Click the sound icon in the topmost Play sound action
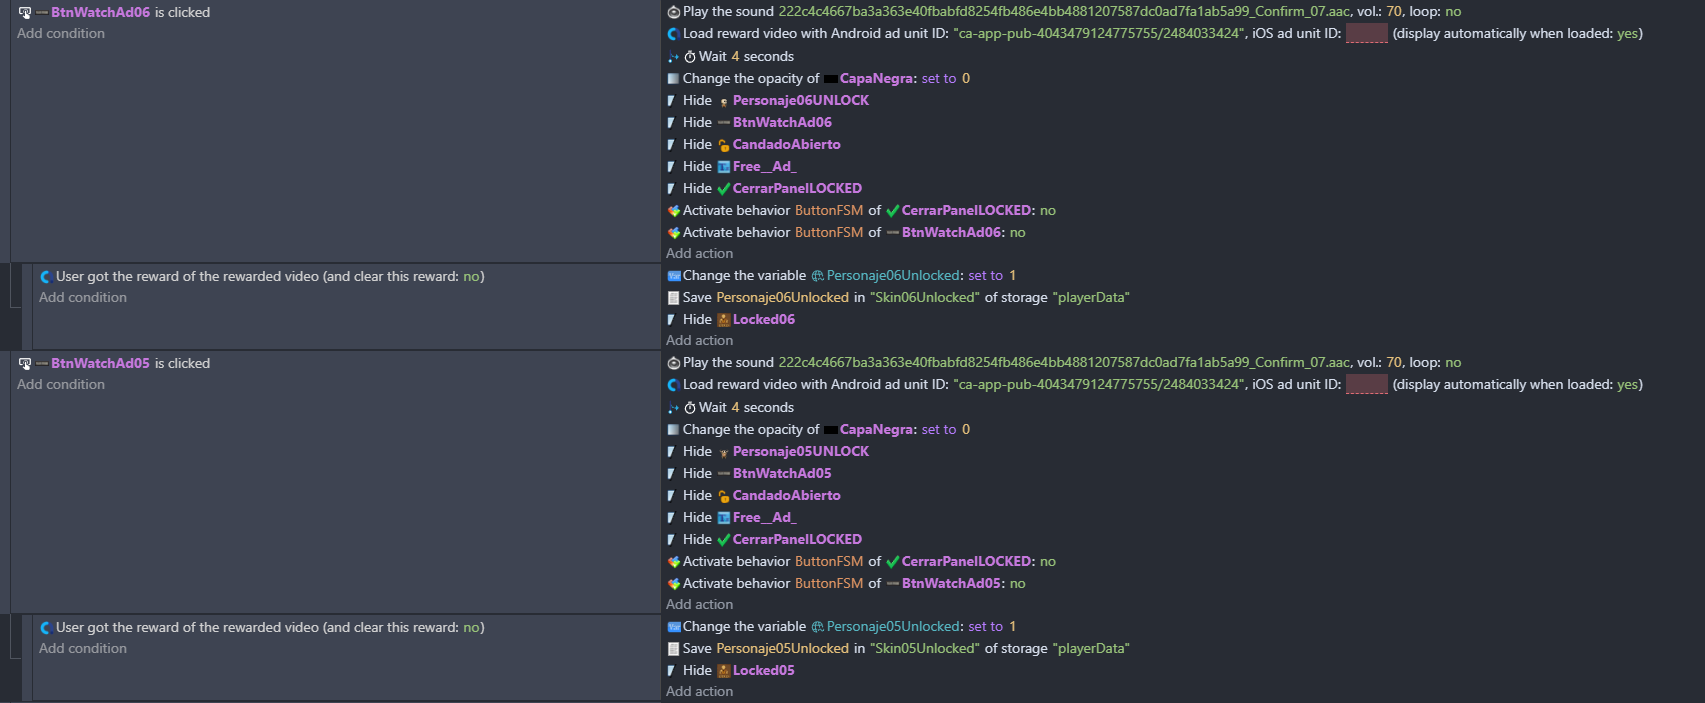 [x=673, y=12]
